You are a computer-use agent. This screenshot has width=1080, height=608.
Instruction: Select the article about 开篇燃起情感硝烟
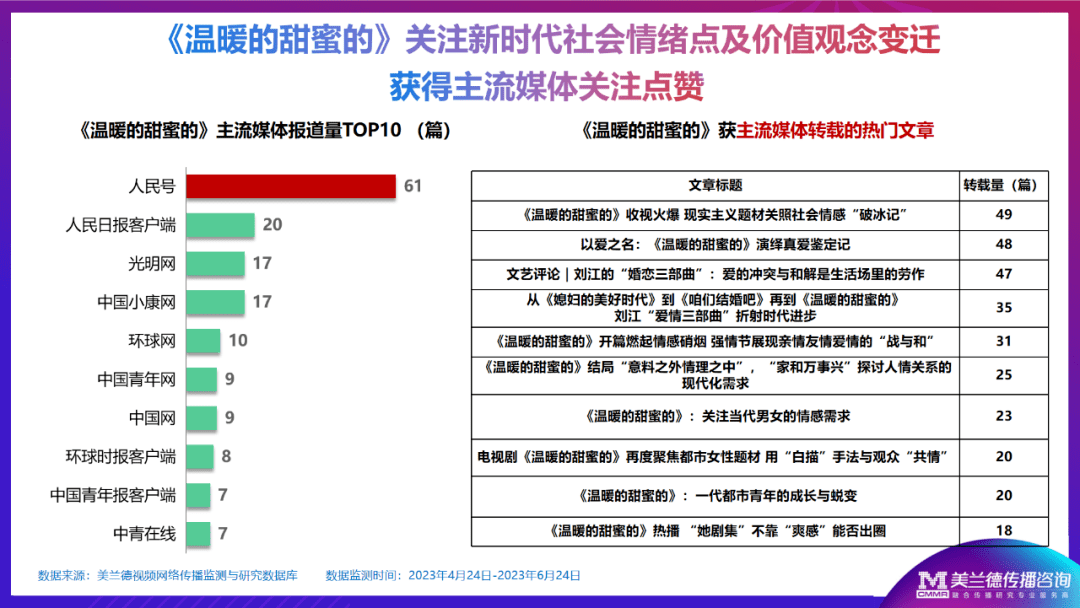pos(715,342)
